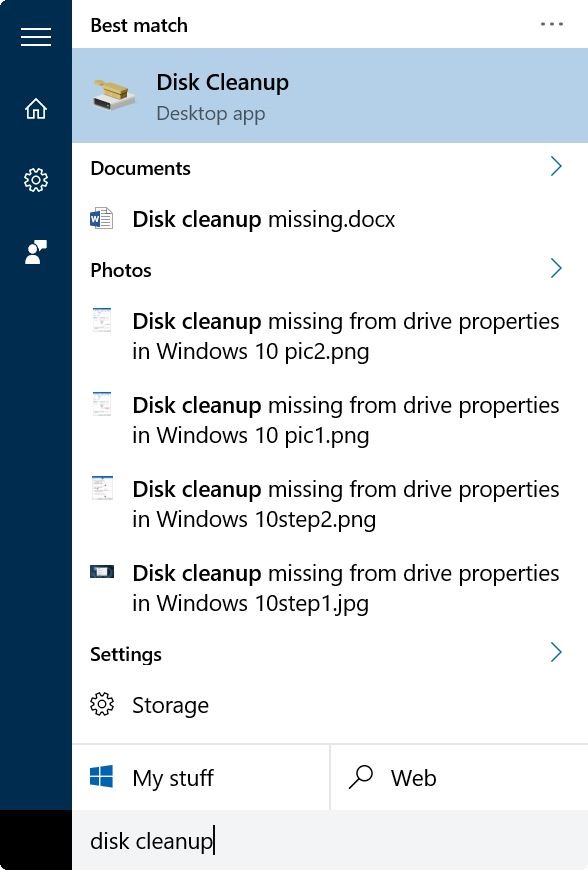The width and height of the screenshot is (588, 870).
Task: Open the Storage settings gear icon
Action: tap(101, 705)
